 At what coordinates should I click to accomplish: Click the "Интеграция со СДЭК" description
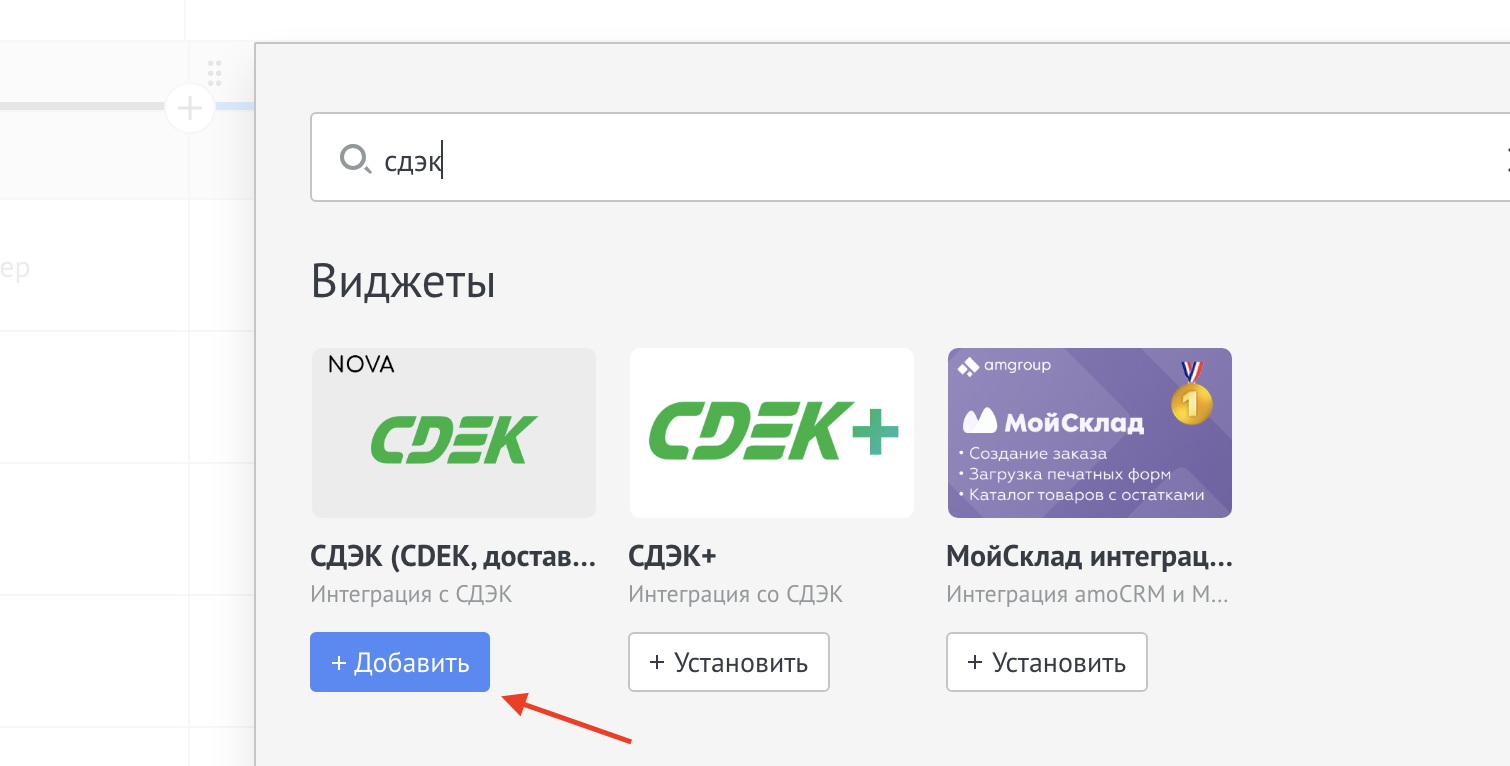735,594
